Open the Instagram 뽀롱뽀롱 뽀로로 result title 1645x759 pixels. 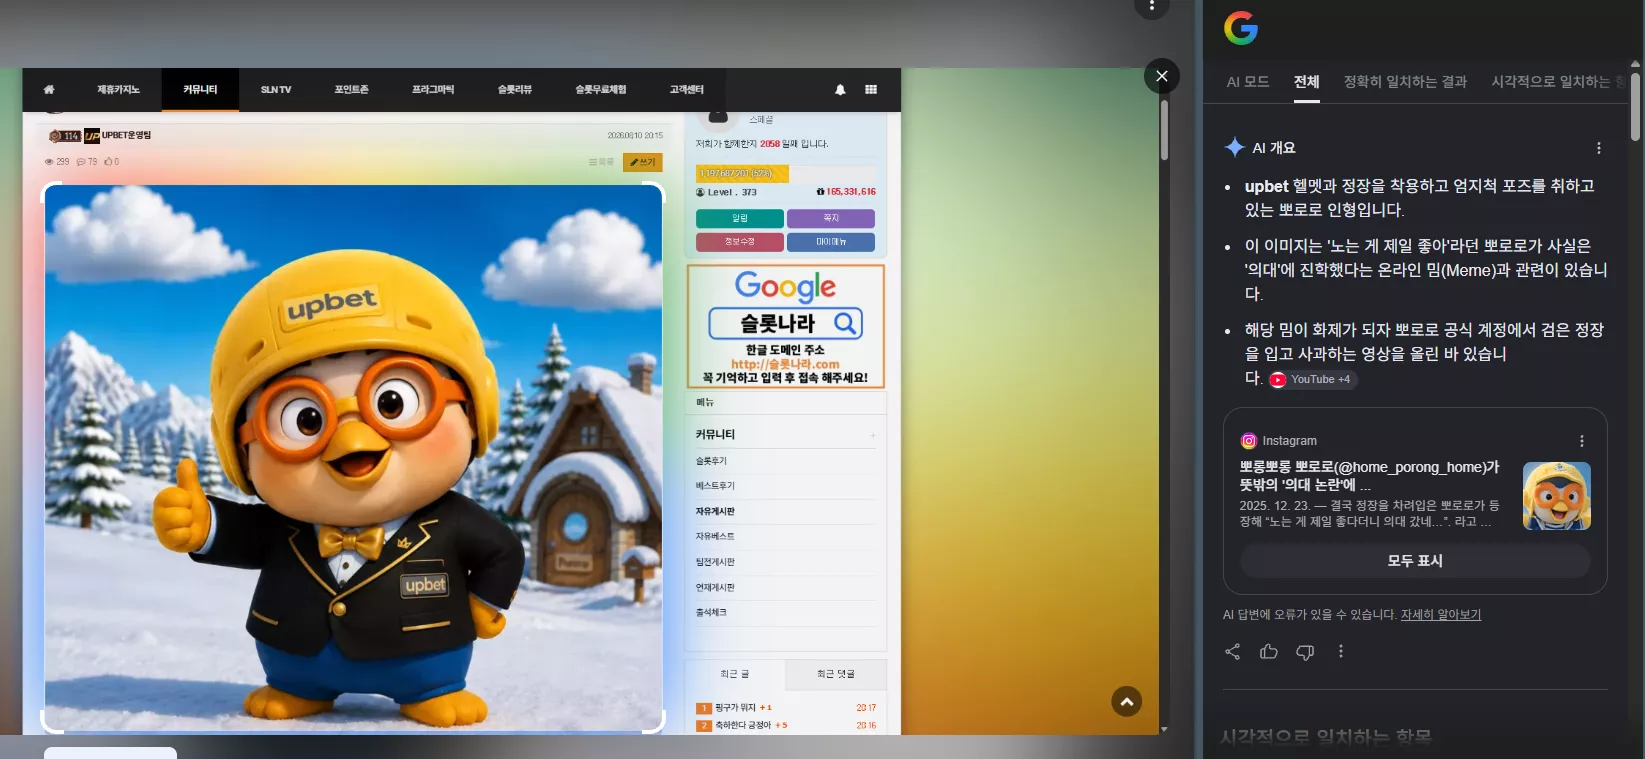tap(1370, 476)
